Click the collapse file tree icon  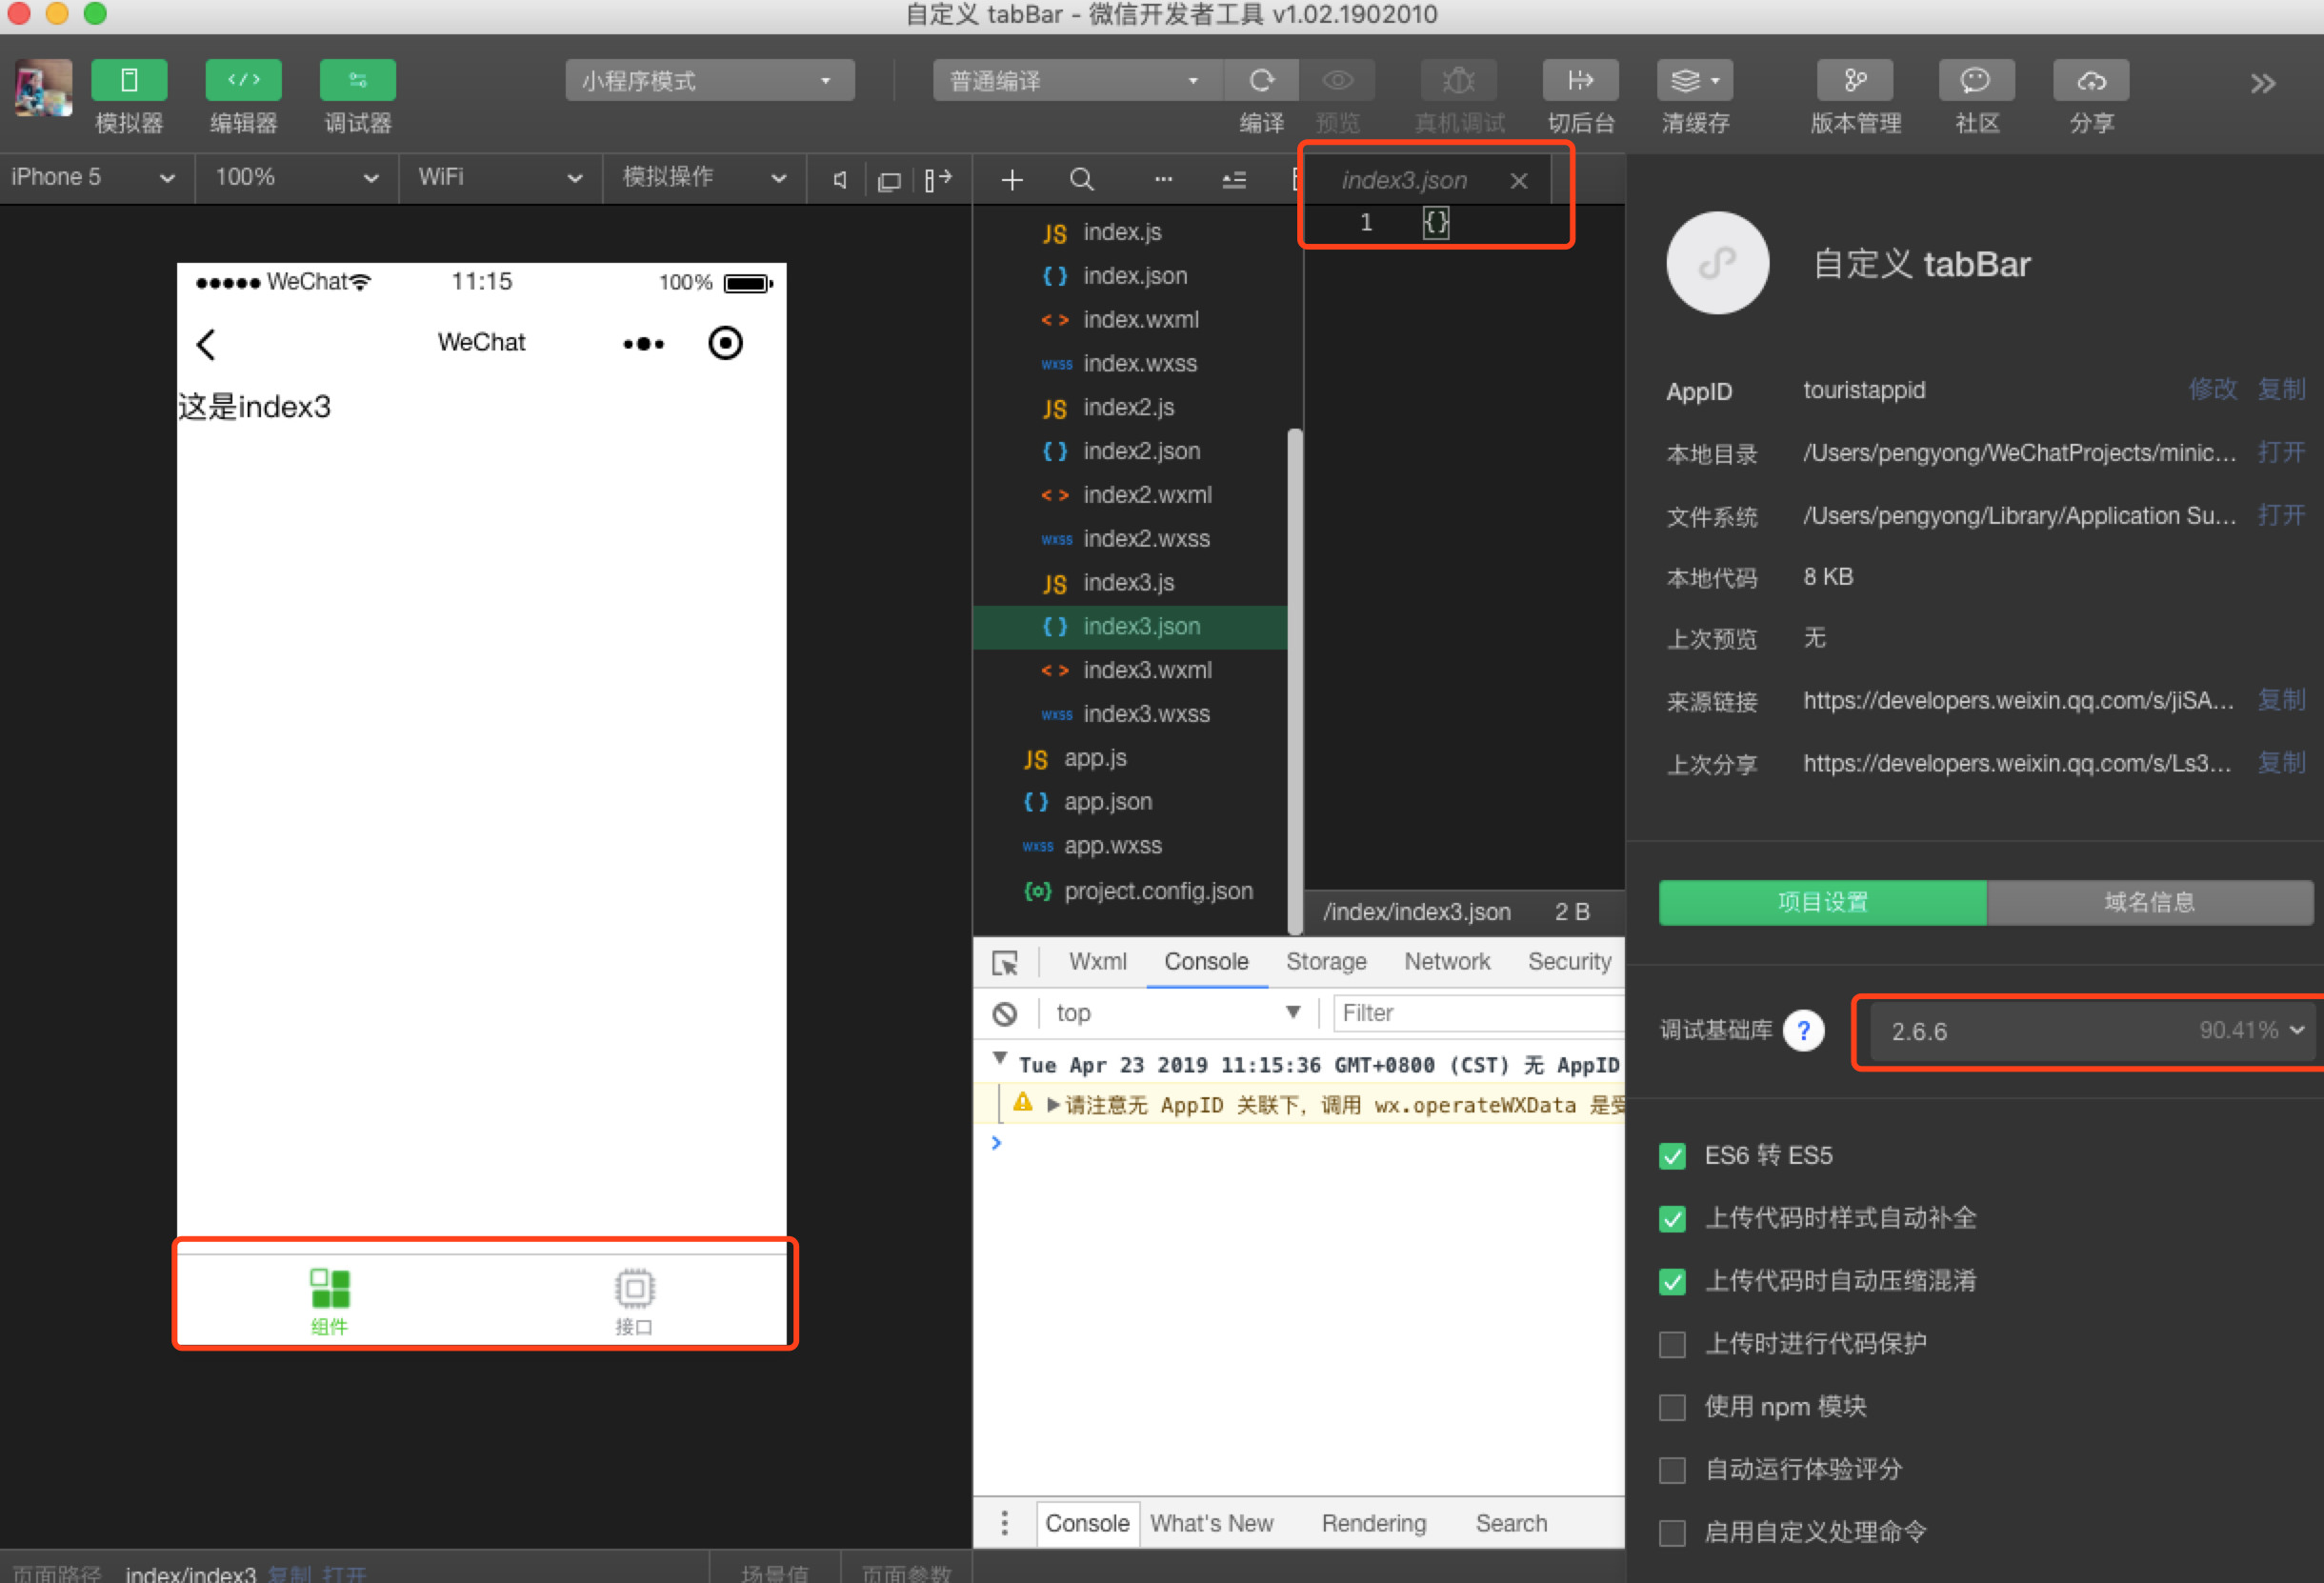[x=1234, y=180]
